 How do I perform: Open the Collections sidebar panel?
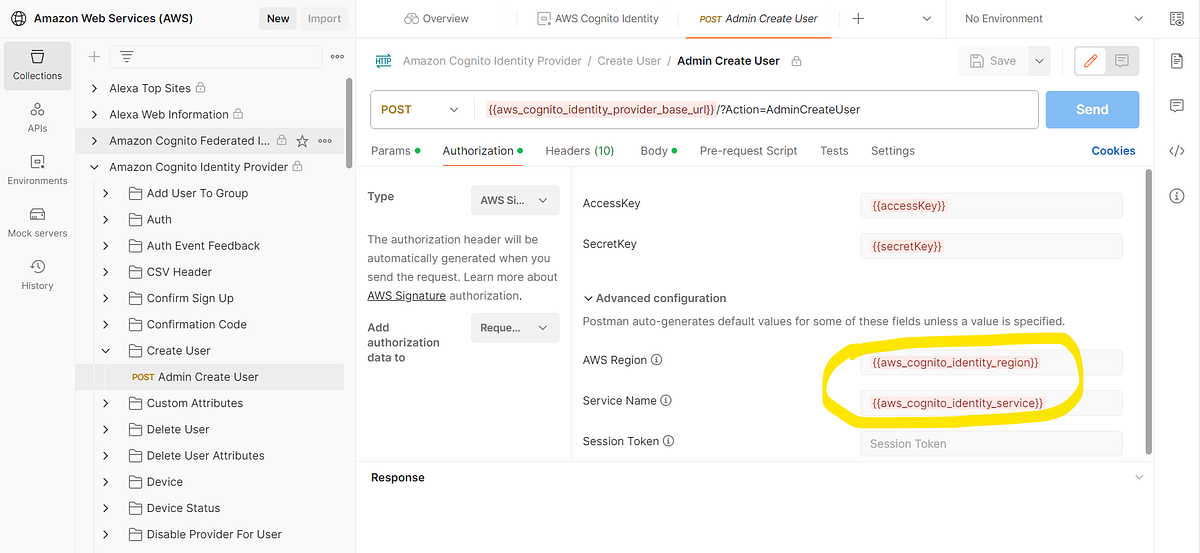click(x=37, y=65)
